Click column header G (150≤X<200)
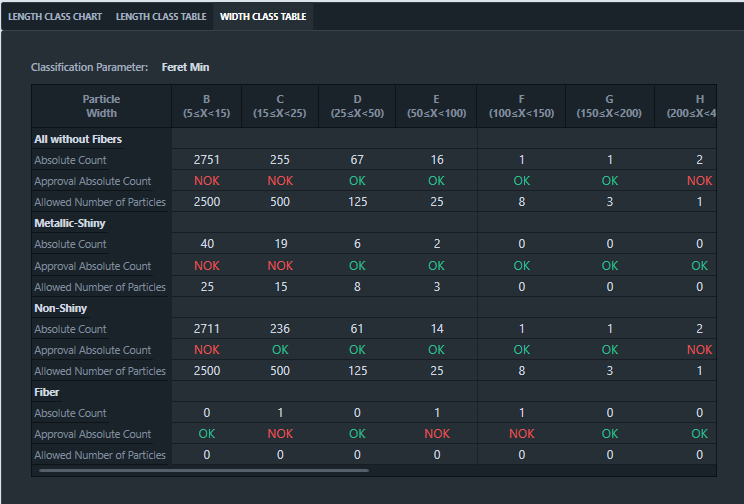The height and width of the screenshot is (504, 744). pos(609,106)
